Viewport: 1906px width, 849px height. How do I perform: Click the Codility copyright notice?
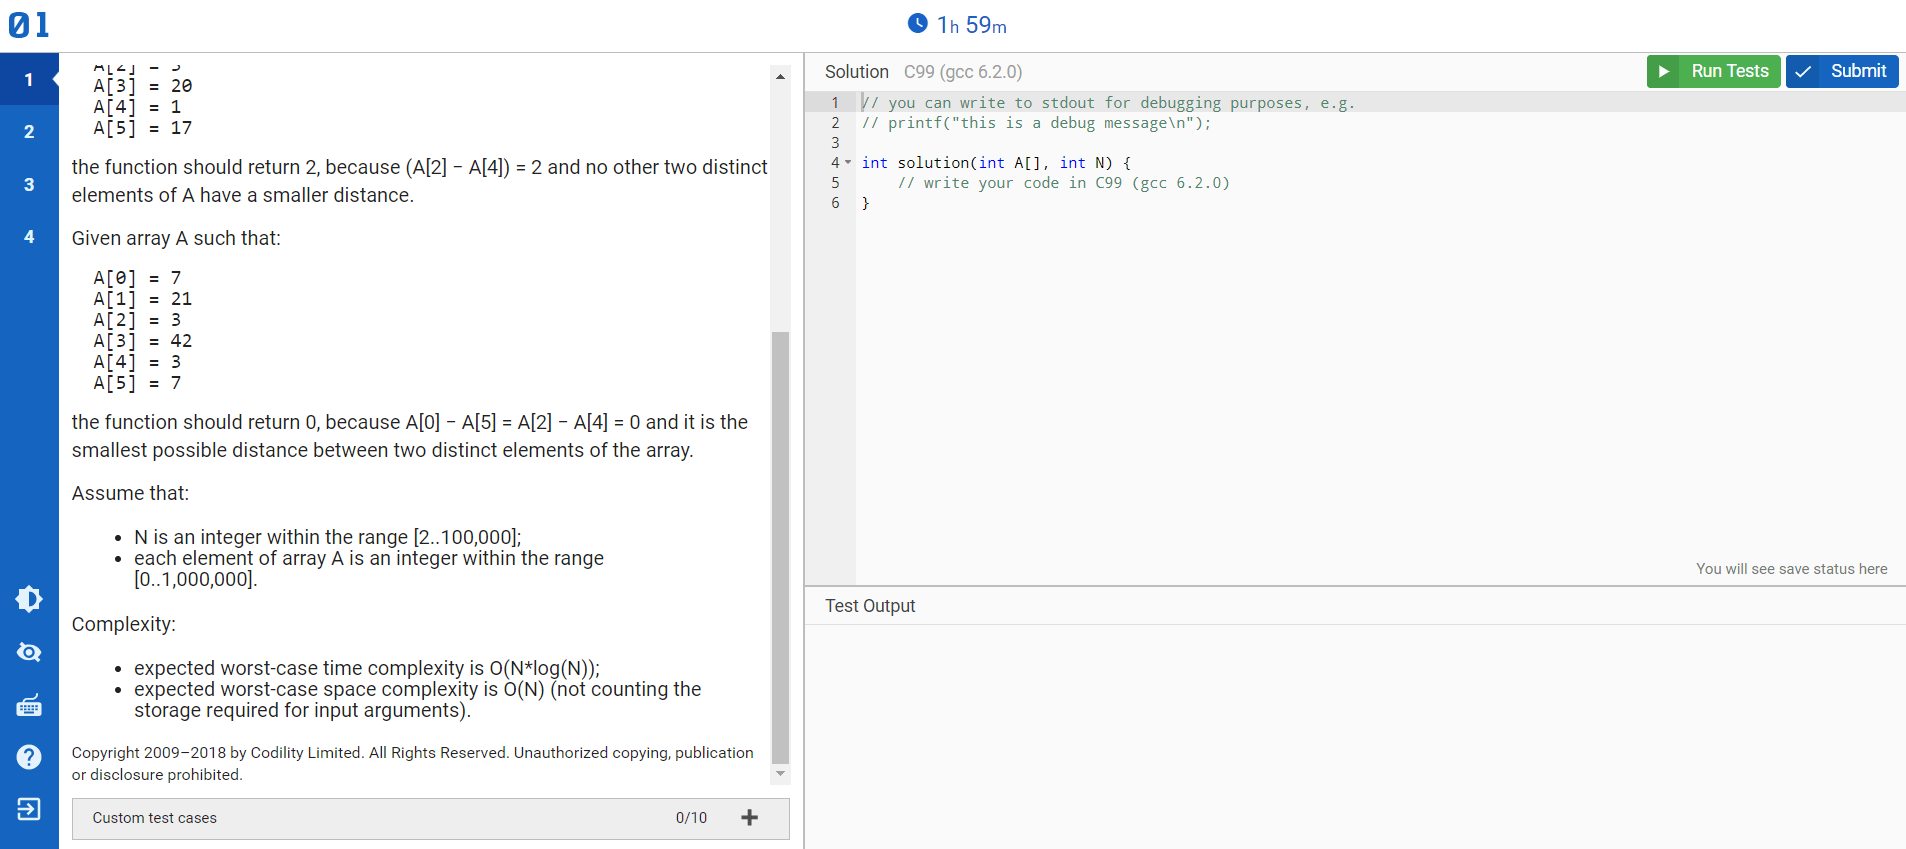coord(412,764)
